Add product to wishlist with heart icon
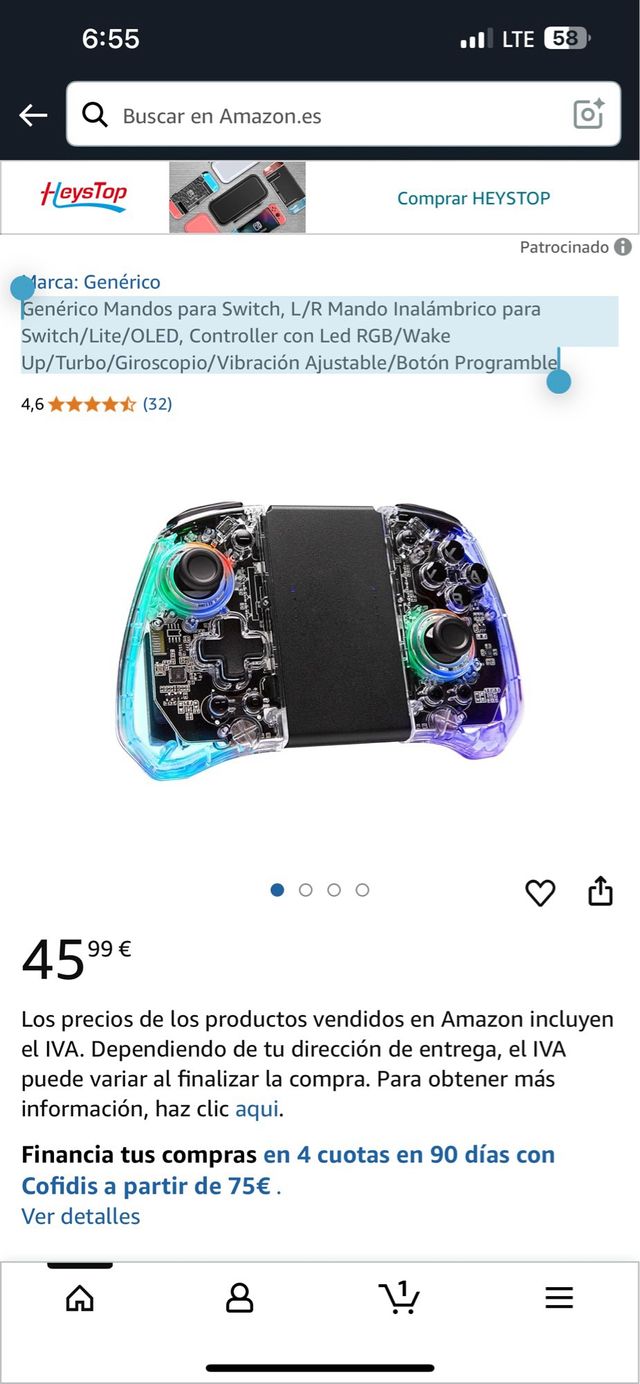Screen dimensions: 640x1384 tap(540, 892)
